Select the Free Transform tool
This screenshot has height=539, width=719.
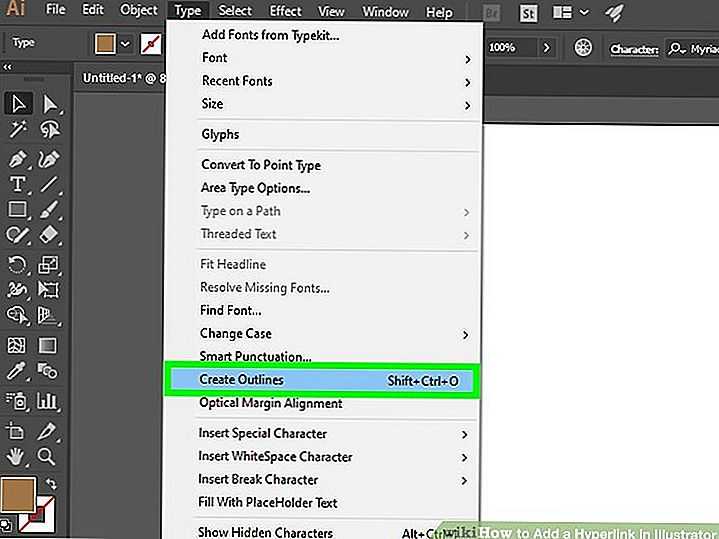pos(49,290)
